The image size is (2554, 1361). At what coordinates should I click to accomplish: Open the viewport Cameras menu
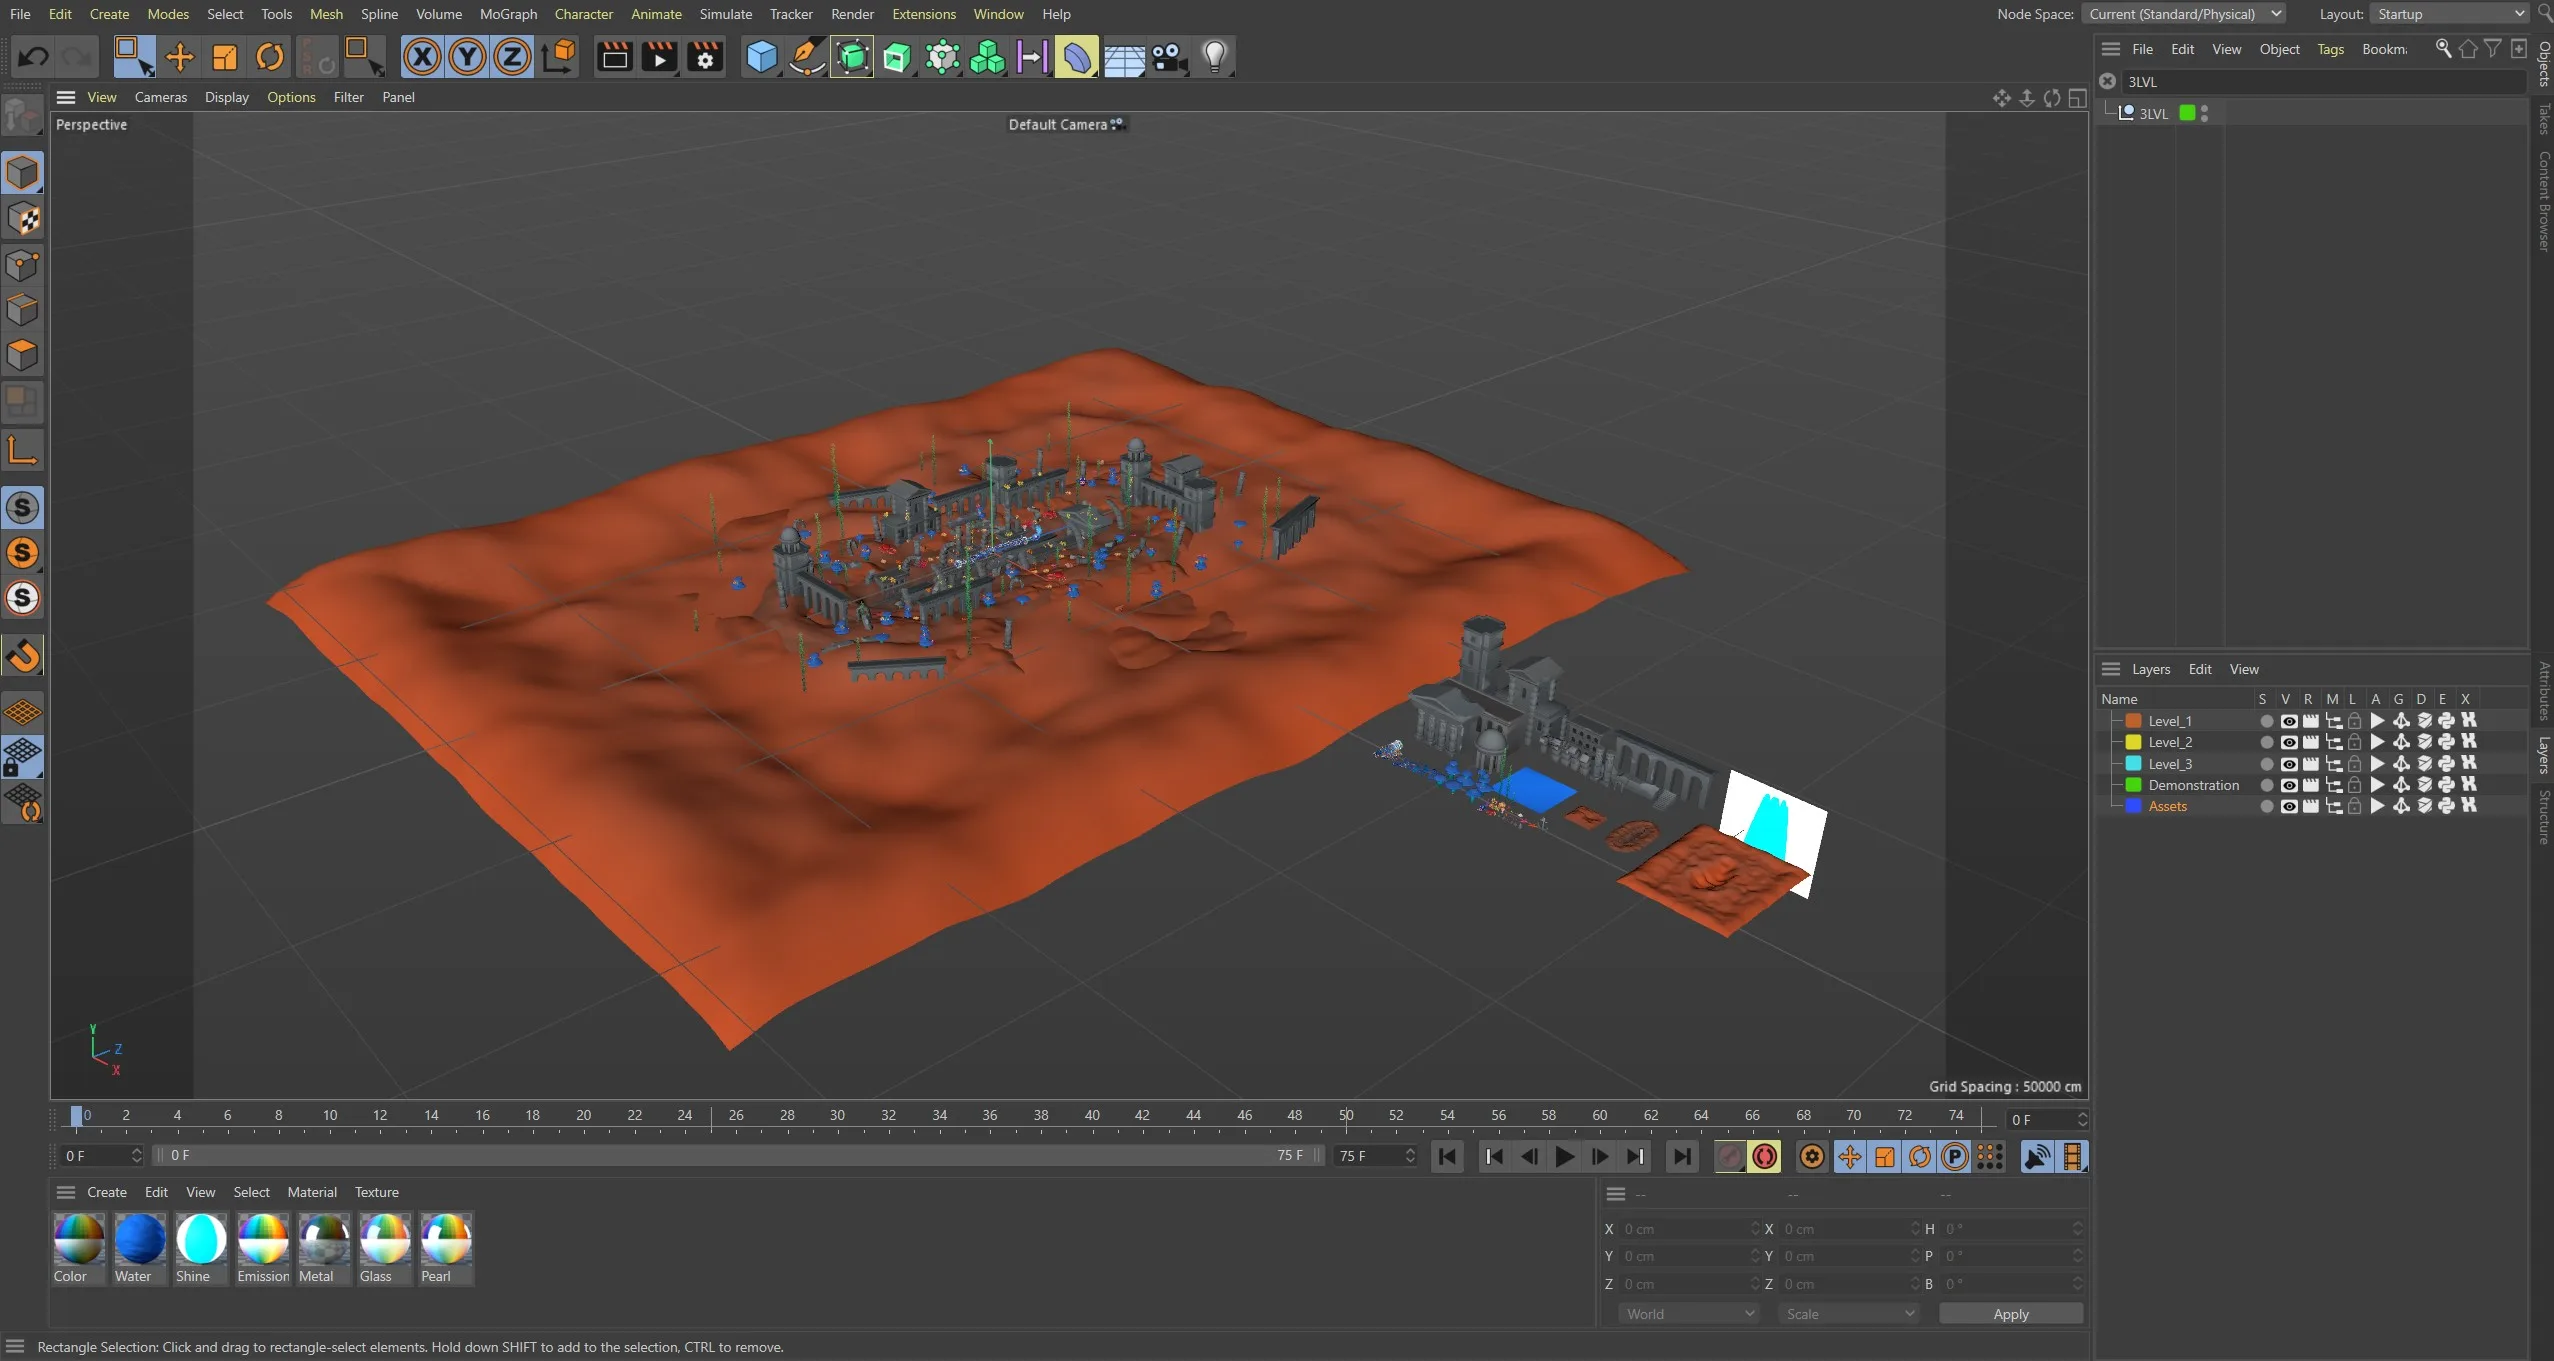[160, 97]
